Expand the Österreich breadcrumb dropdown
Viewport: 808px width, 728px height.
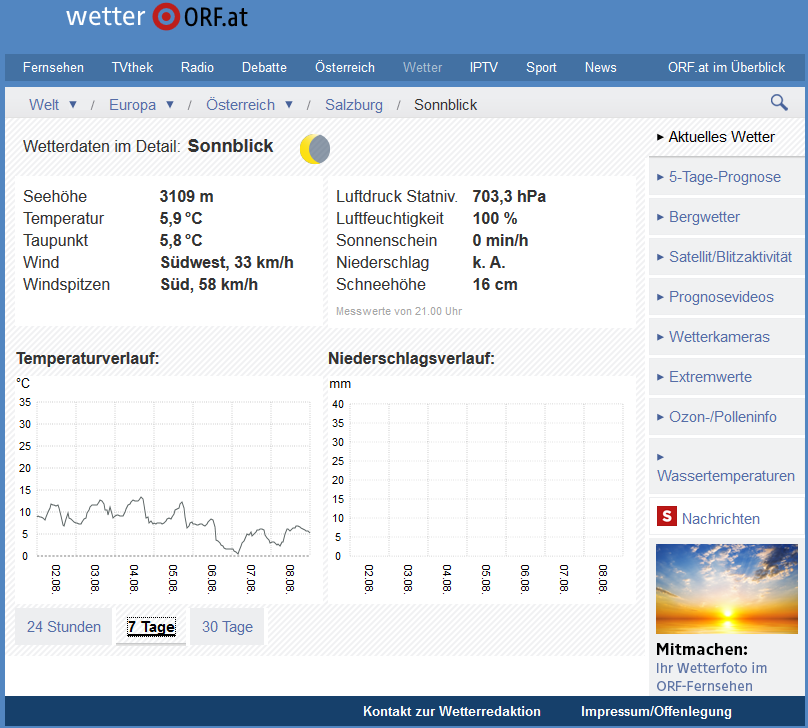(289, 104)
